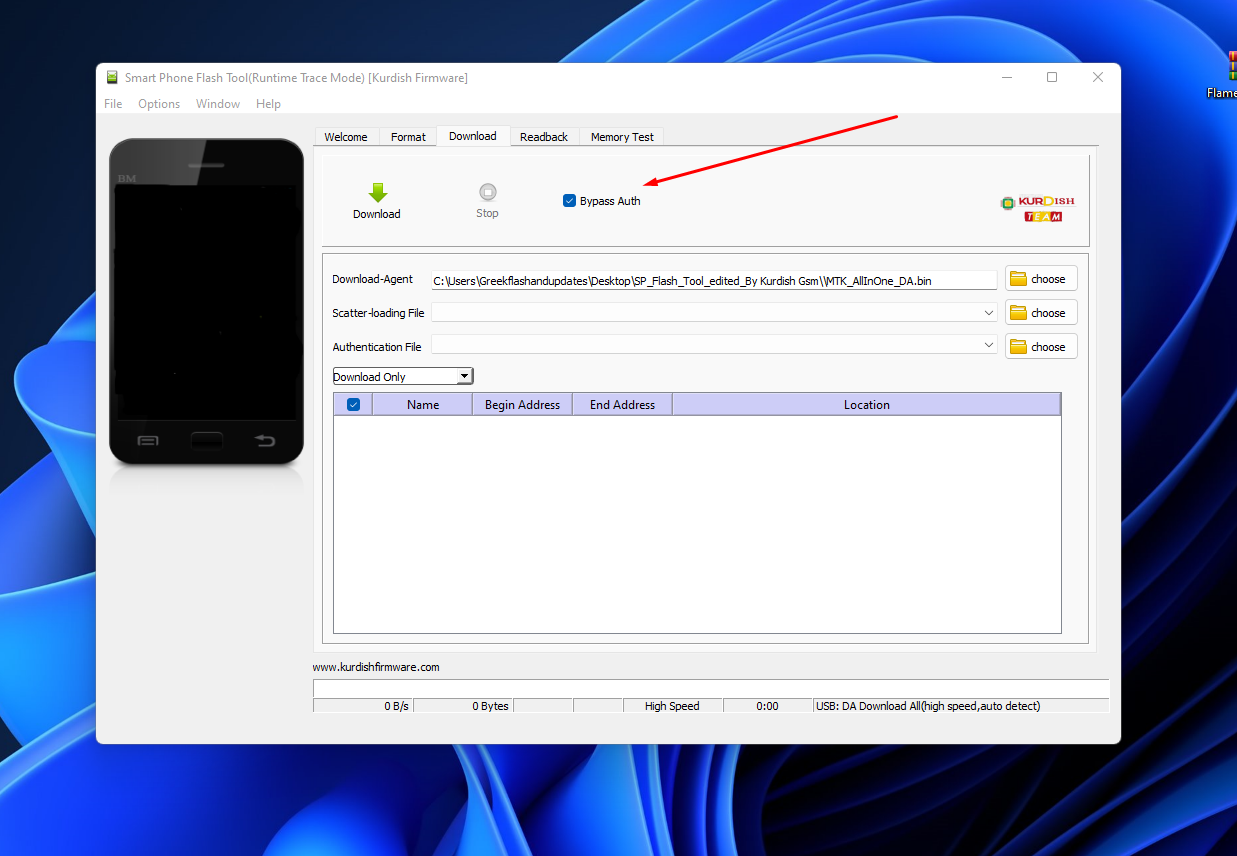Uncheck the Bypass Auth checkbox

click(570, 201)
